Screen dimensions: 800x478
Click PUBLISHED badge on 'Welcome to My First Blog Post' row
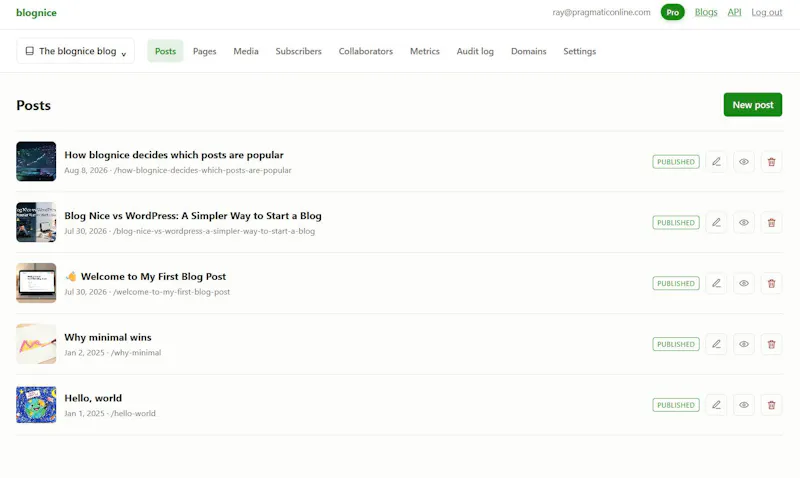(676, 283)
